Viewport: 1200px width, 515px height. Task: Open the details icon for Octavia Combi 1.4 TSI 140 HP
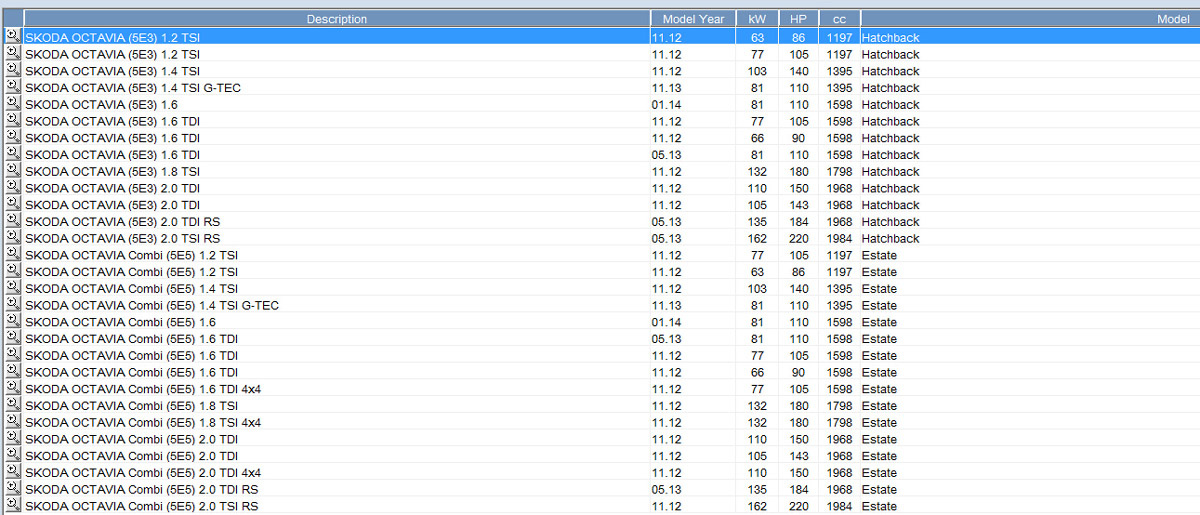[x=12, y=288]
